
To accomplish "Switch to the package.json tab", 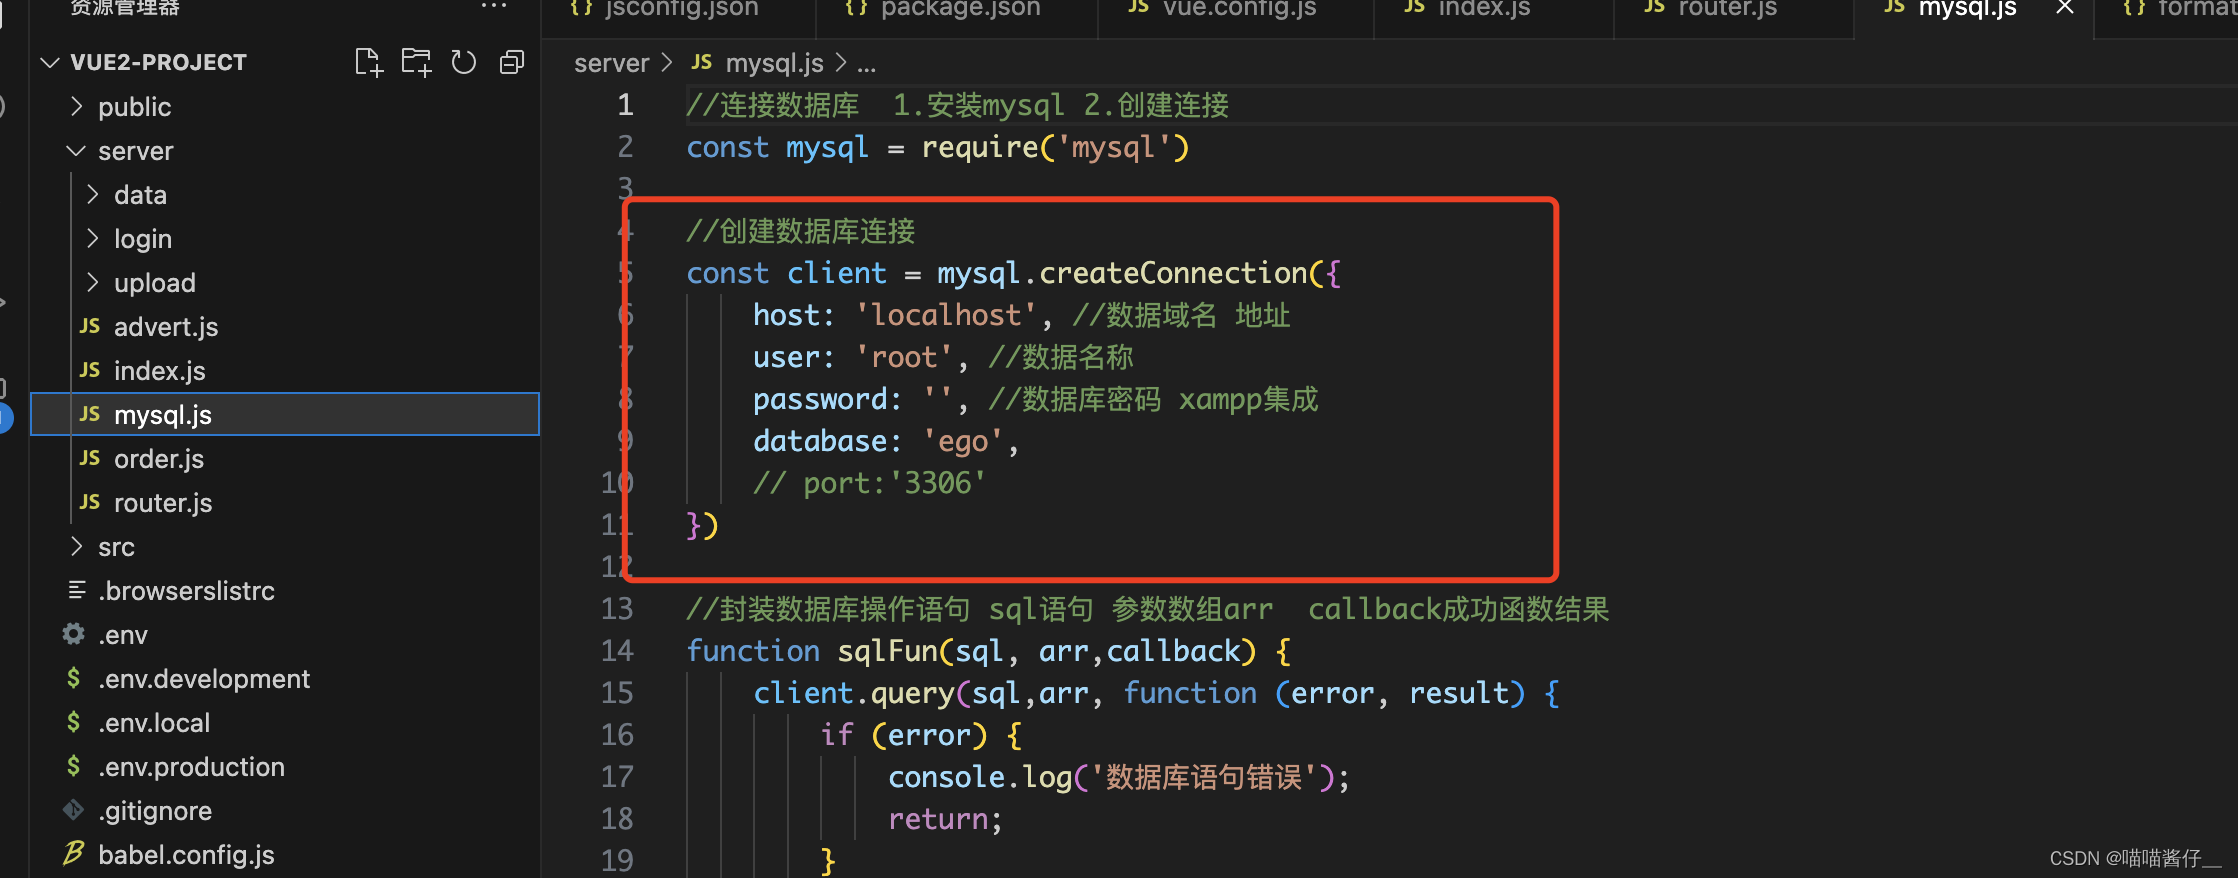I will pos(957,10).
